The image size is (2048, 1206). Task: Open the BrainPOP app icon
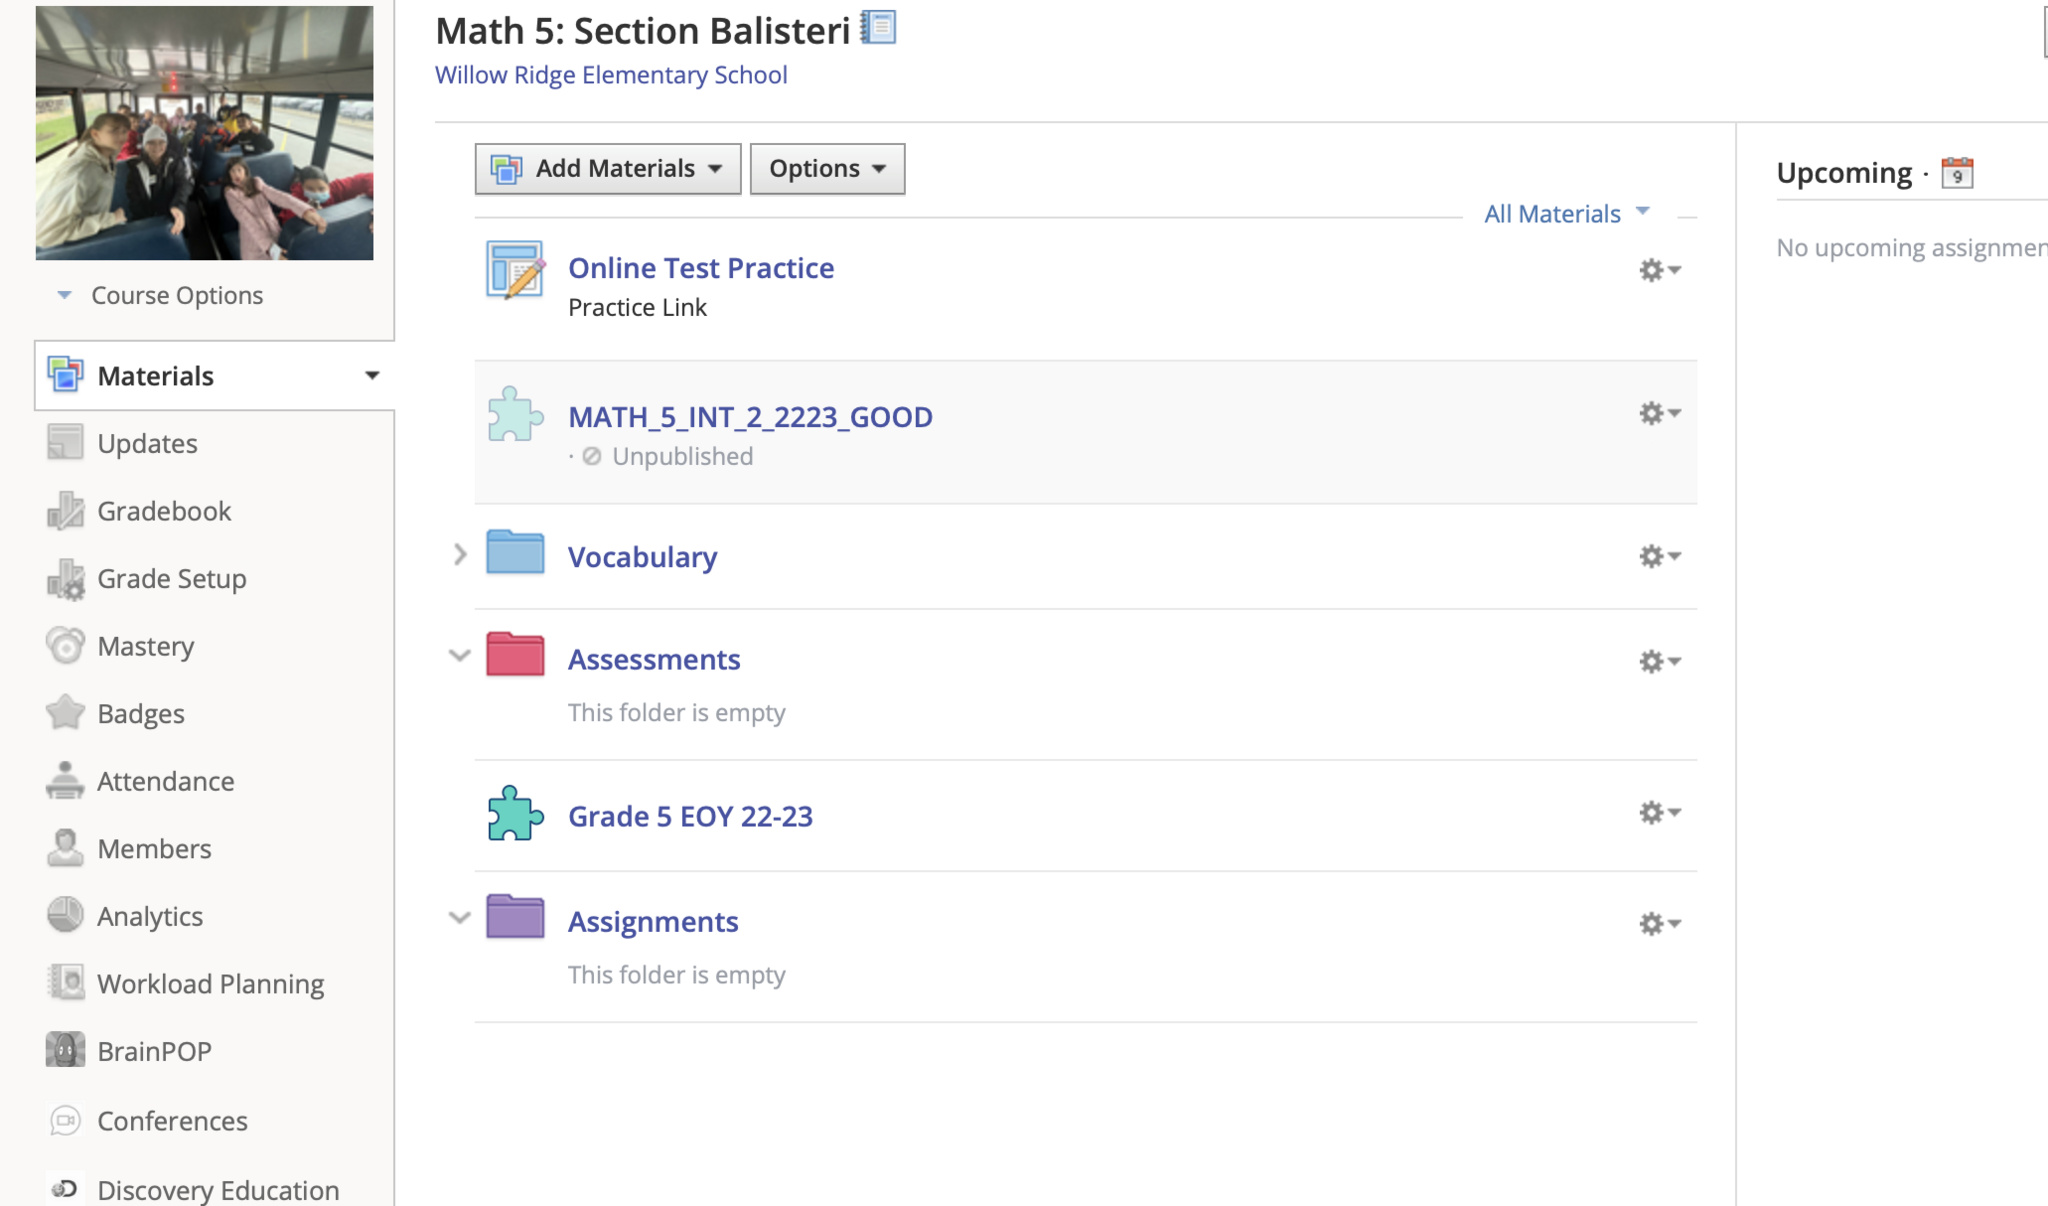(x=66, y=1050)
